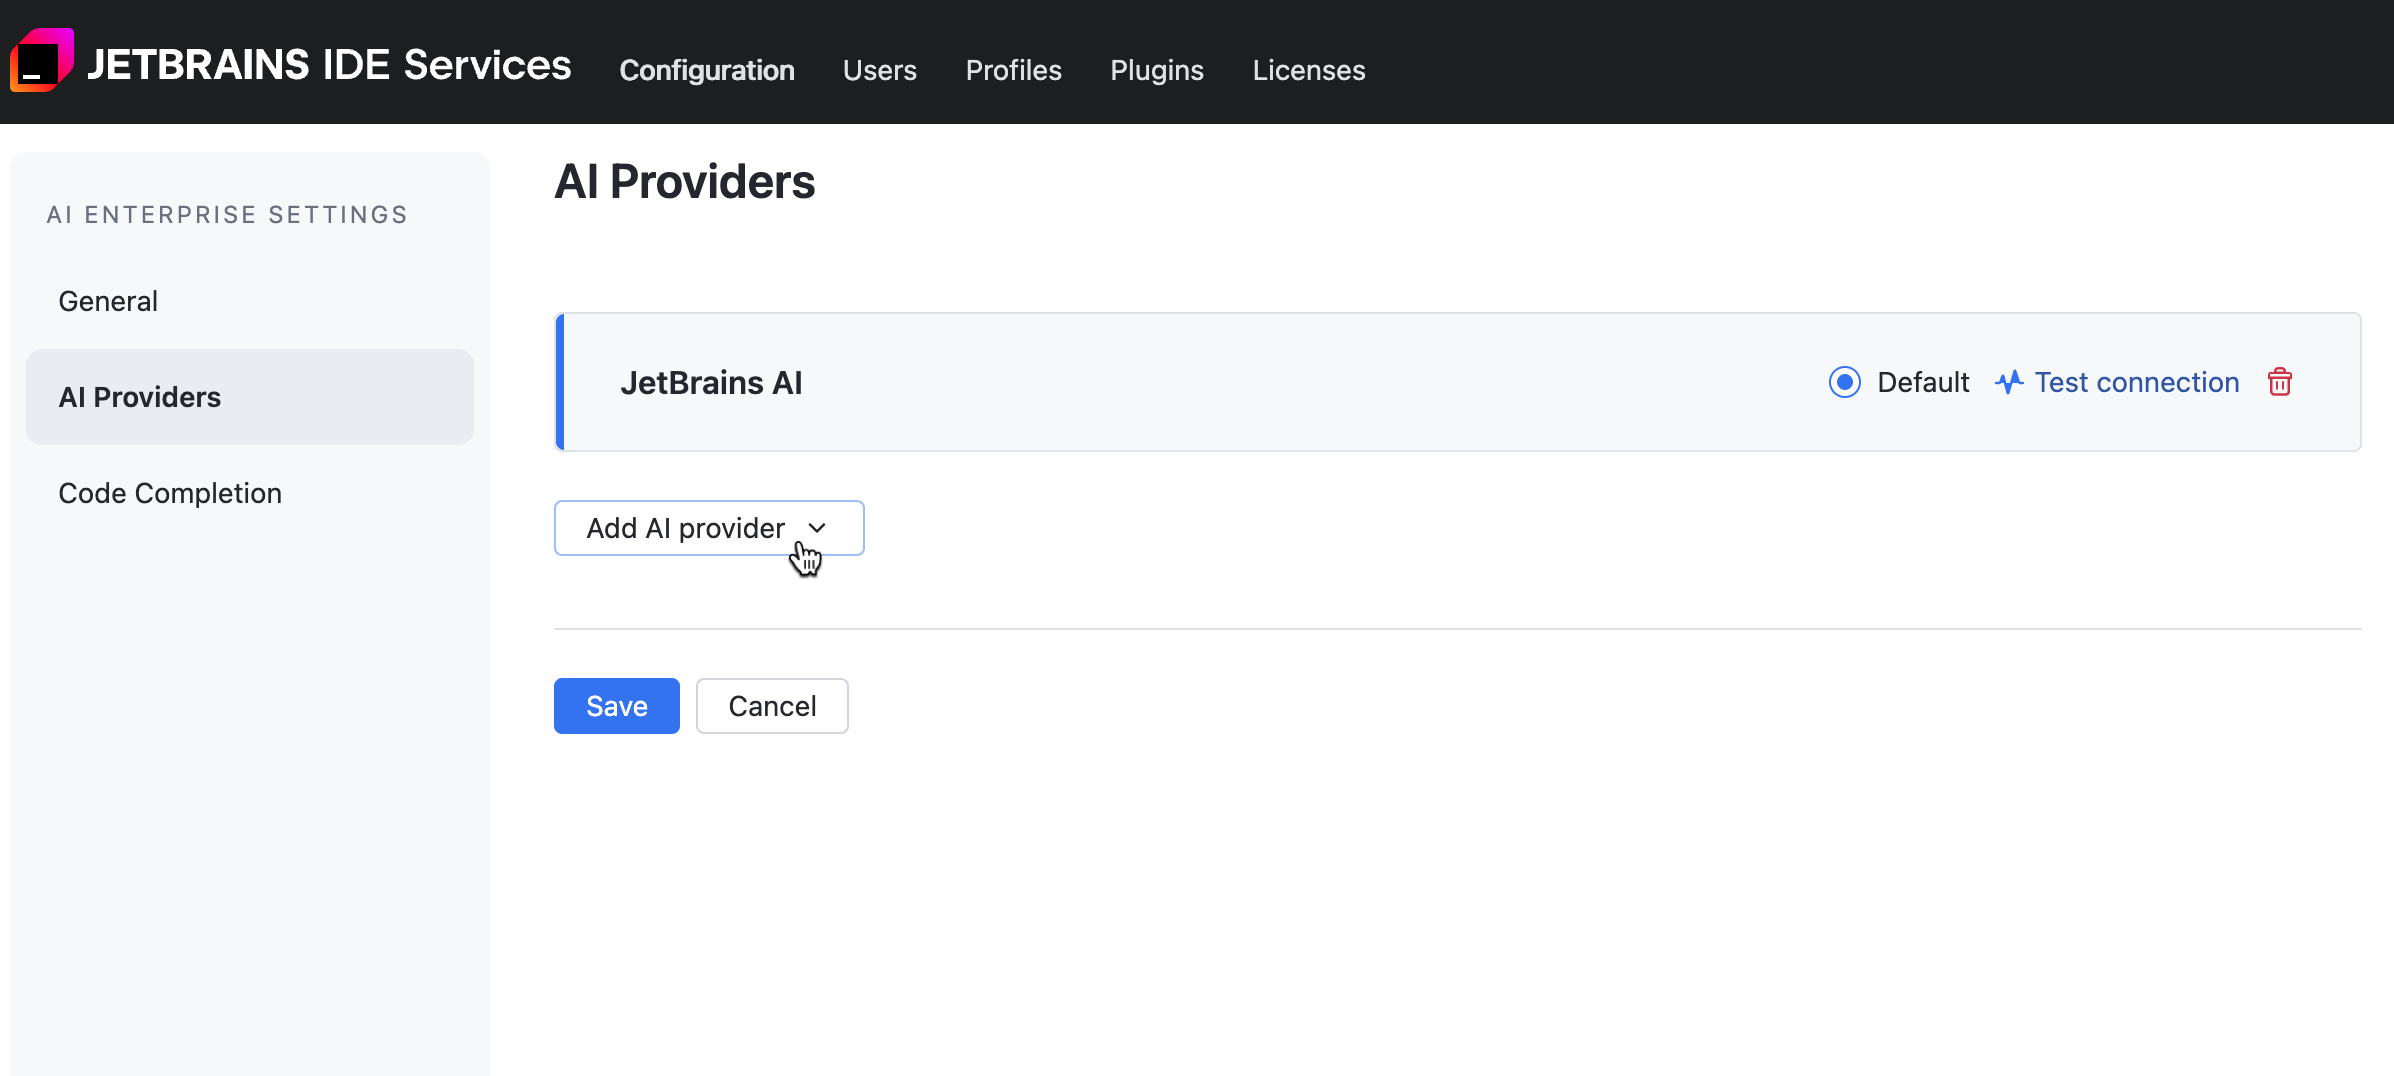Test connection for JetBrains AI

(2137, 382)
